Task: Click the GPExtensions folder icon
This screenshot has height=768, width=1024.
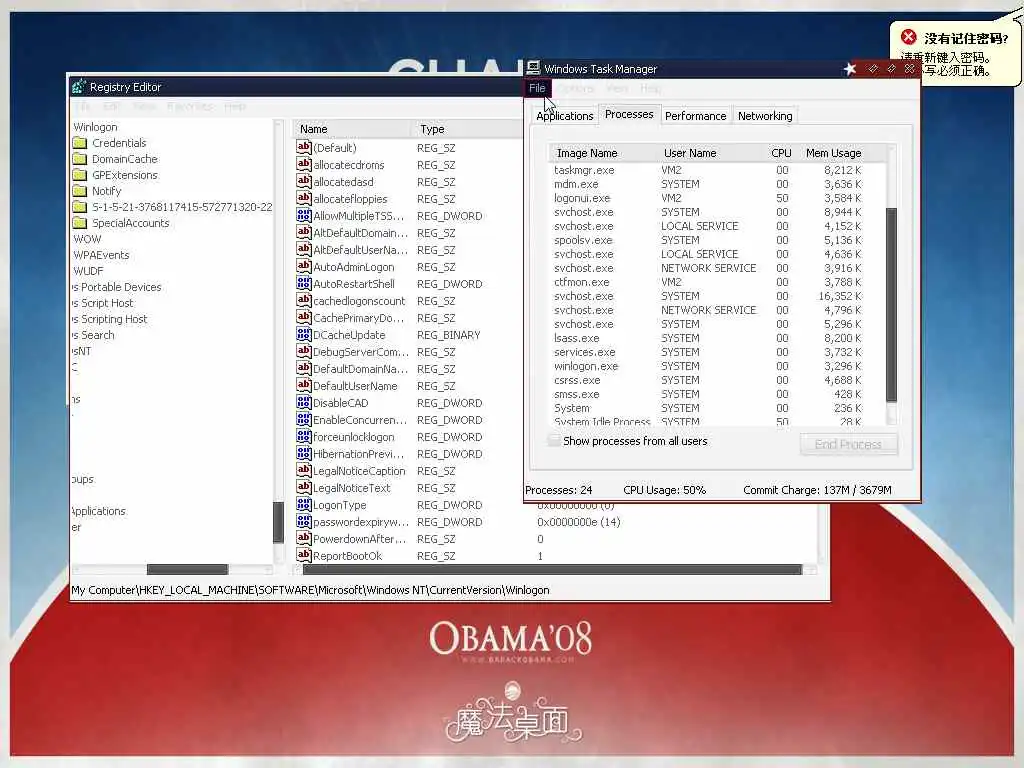Action: pyautogui.click(x=80, y=175)
